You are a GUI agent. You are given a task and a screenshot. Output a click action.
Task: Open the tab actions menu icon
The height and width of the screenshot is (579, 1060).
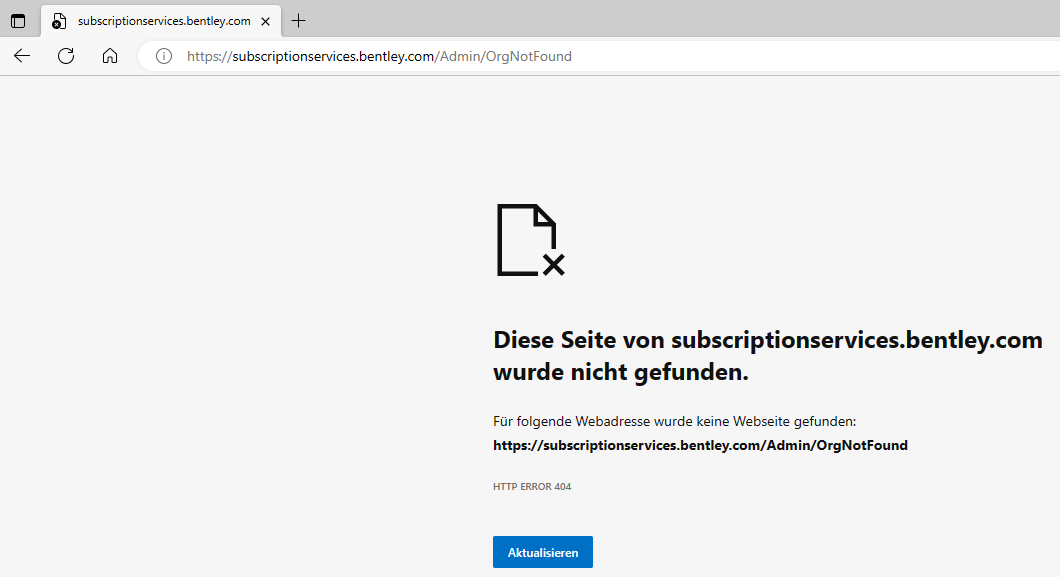18,21
